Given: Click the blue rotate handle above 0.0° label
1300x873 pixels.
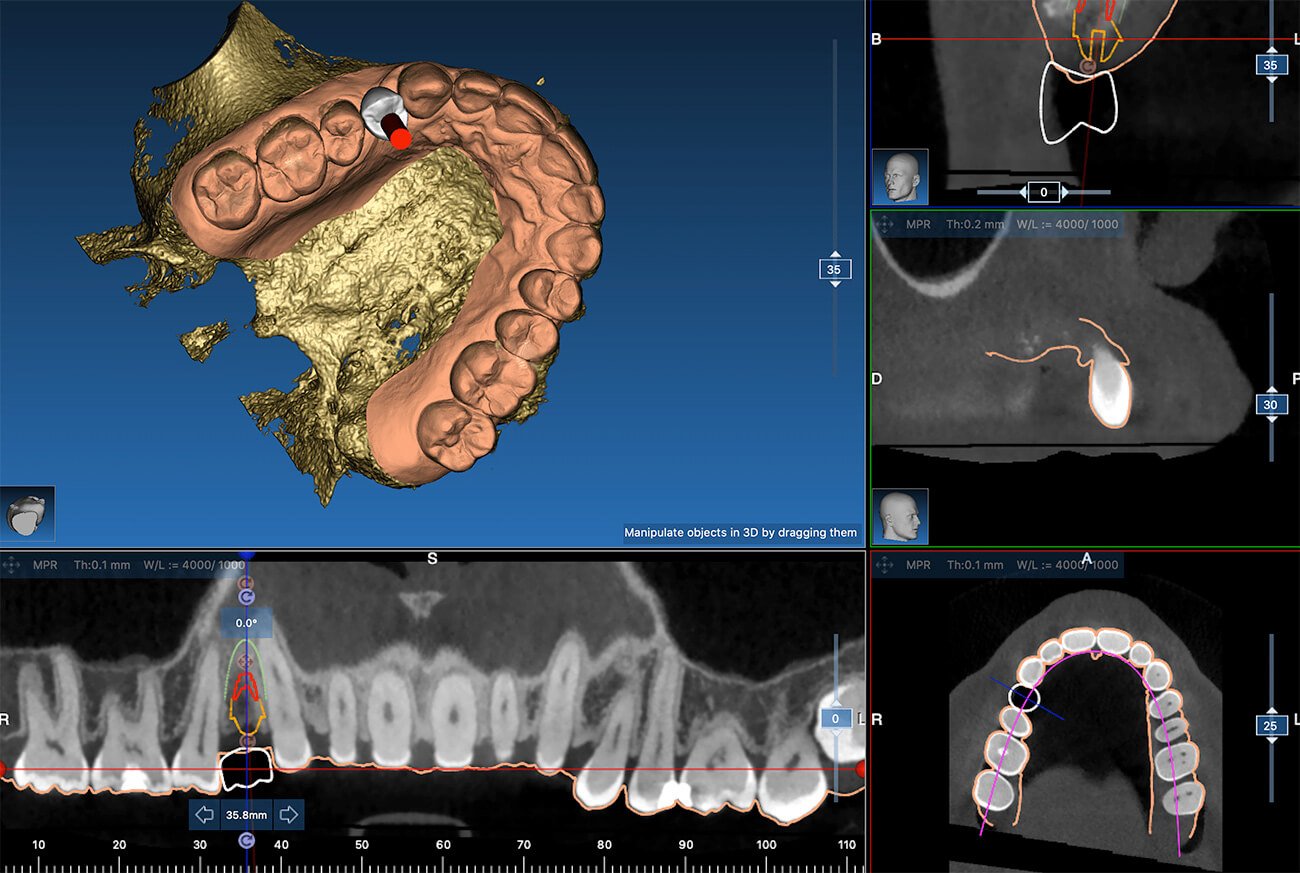Looking at the screenshot, I should tap(247, 597).
